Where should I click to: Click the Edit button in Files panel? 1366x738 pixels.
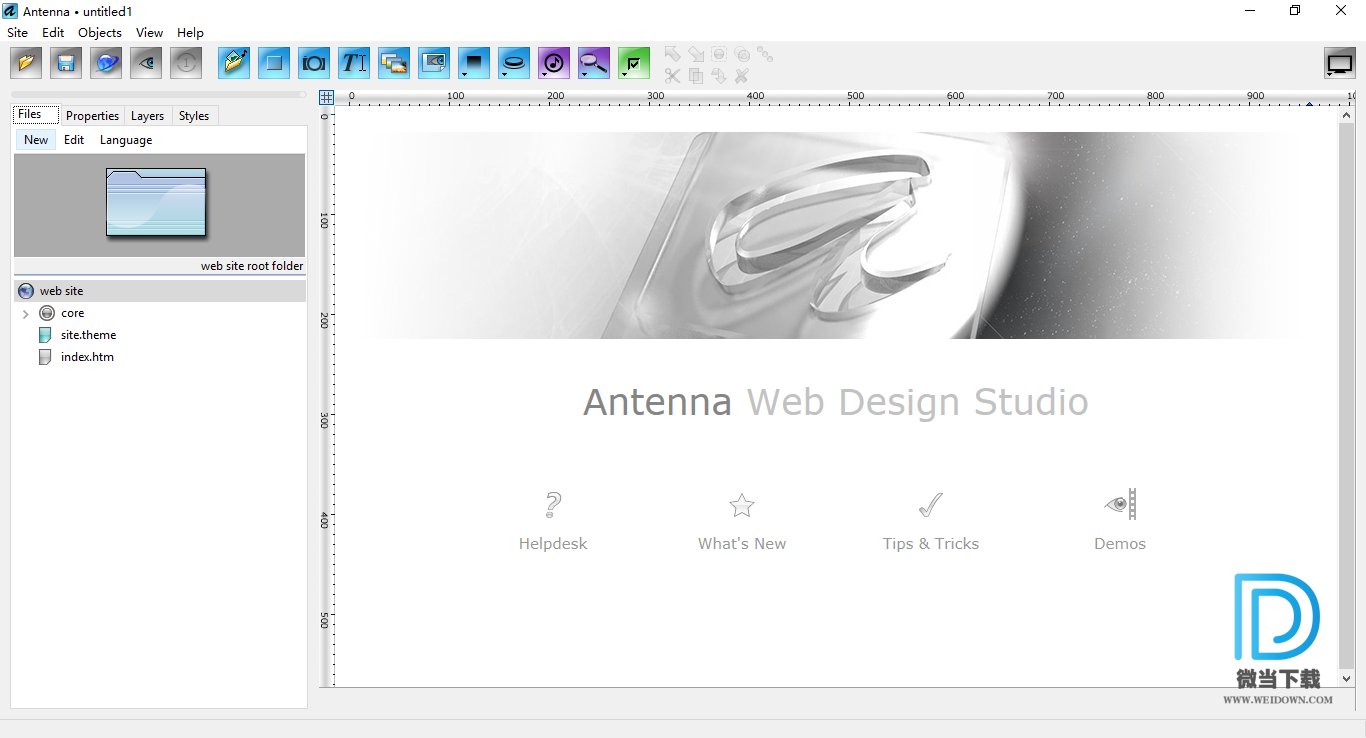[74, 140]
